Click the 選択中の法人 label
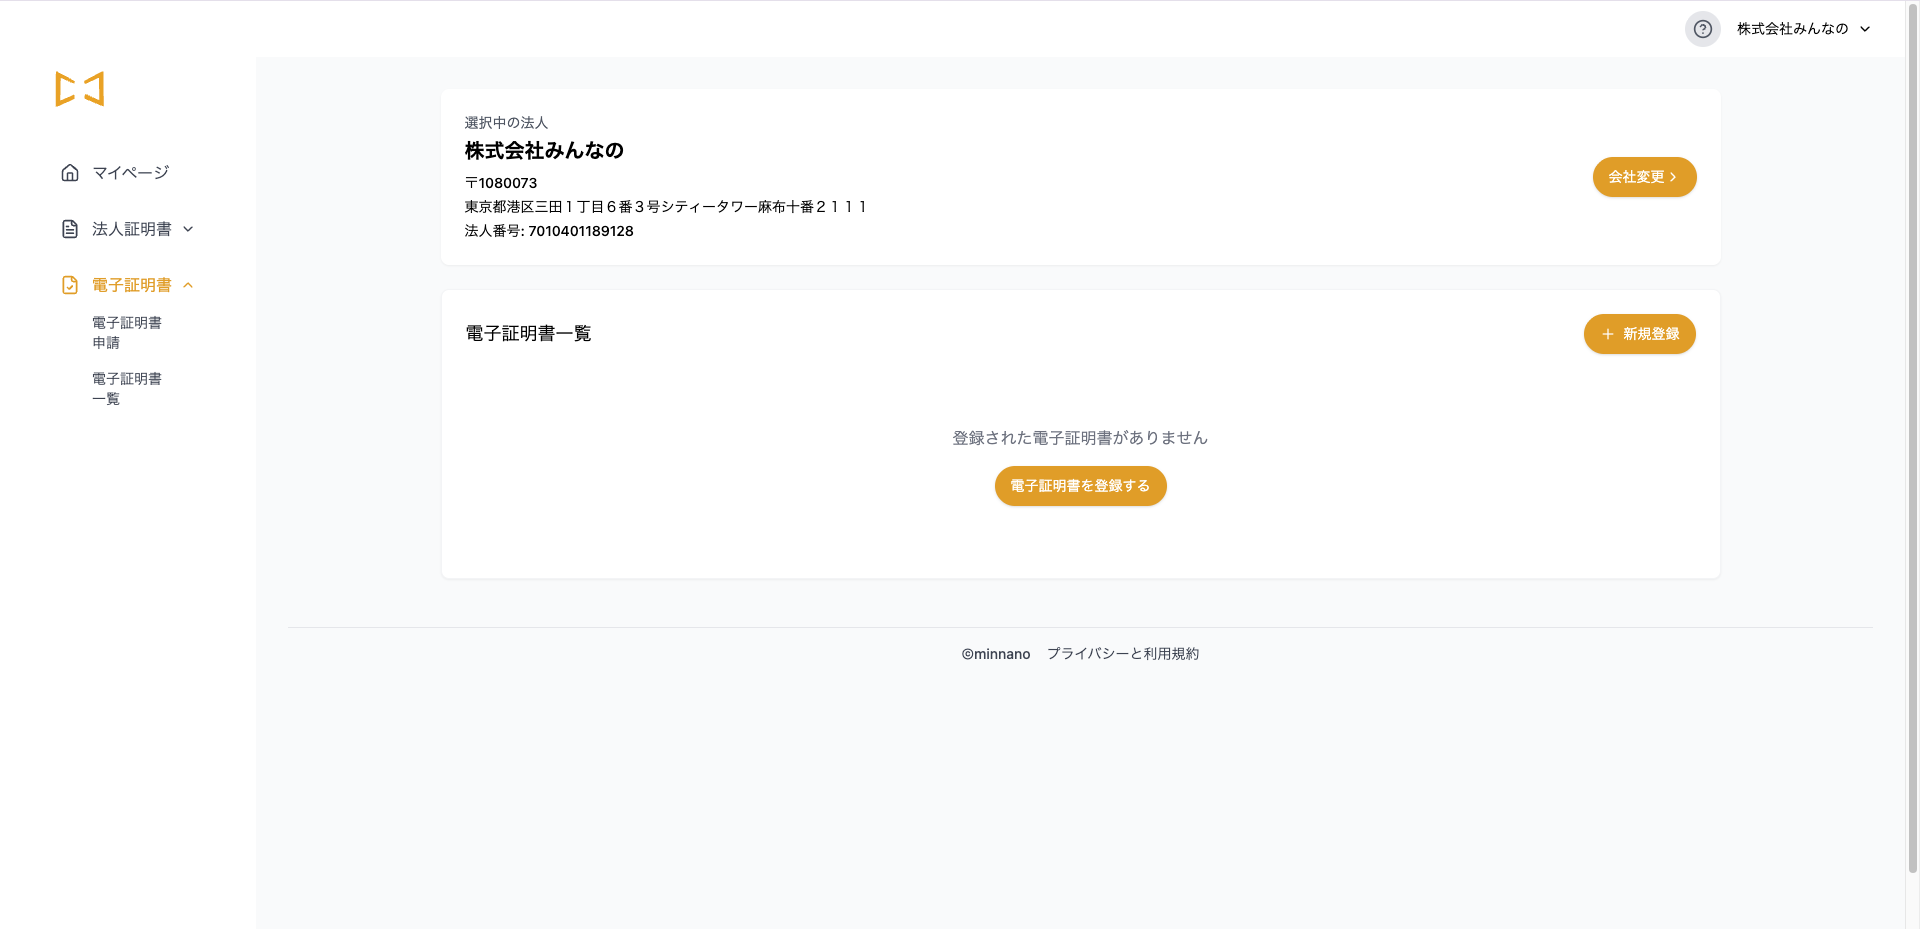This screenshot has width=1920, height=929. pos(506,123)
